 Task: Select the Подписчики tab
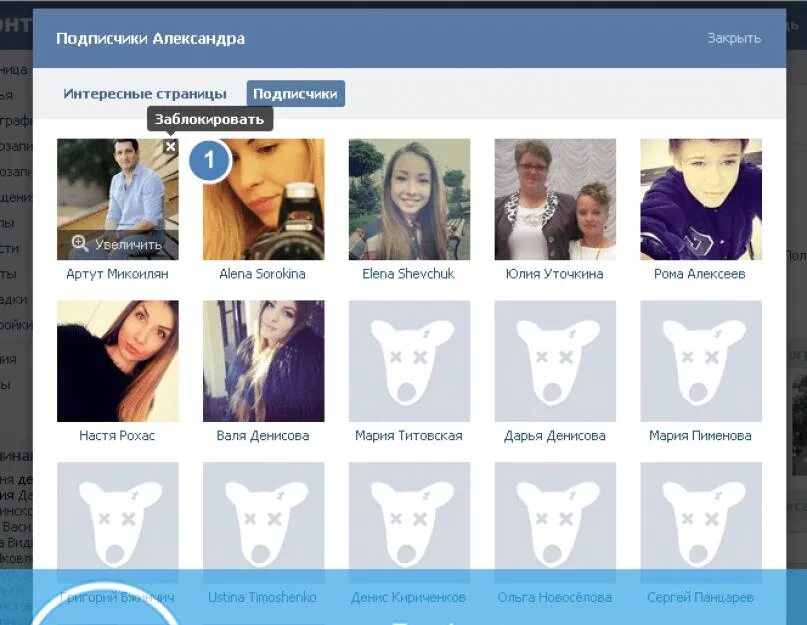tap(295, 94)
